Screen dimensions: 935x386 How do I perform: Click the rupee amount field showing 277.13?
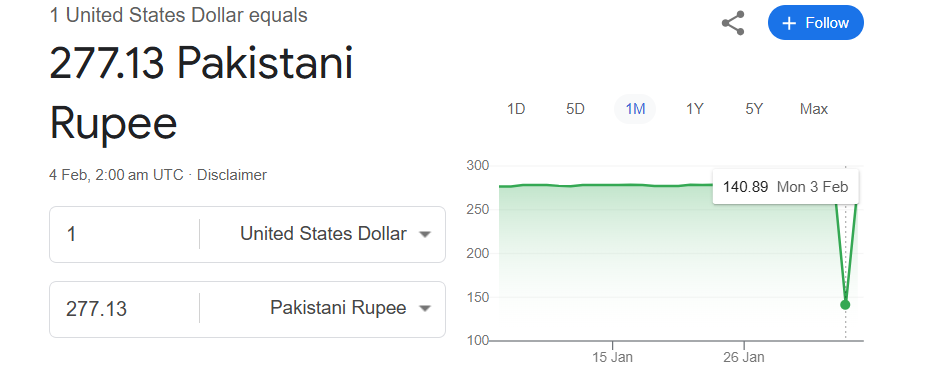[124, 308]
